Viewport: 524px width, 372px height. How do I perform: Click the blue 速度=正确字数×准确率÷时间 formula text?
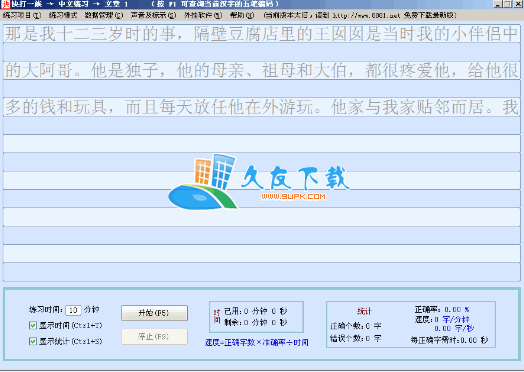[257, 343]
